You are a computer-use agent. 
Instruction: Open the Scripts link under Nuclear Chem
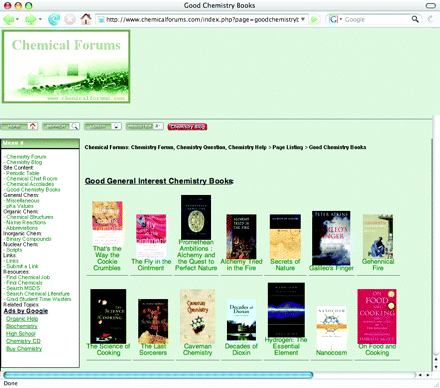(x=14, y=250)
